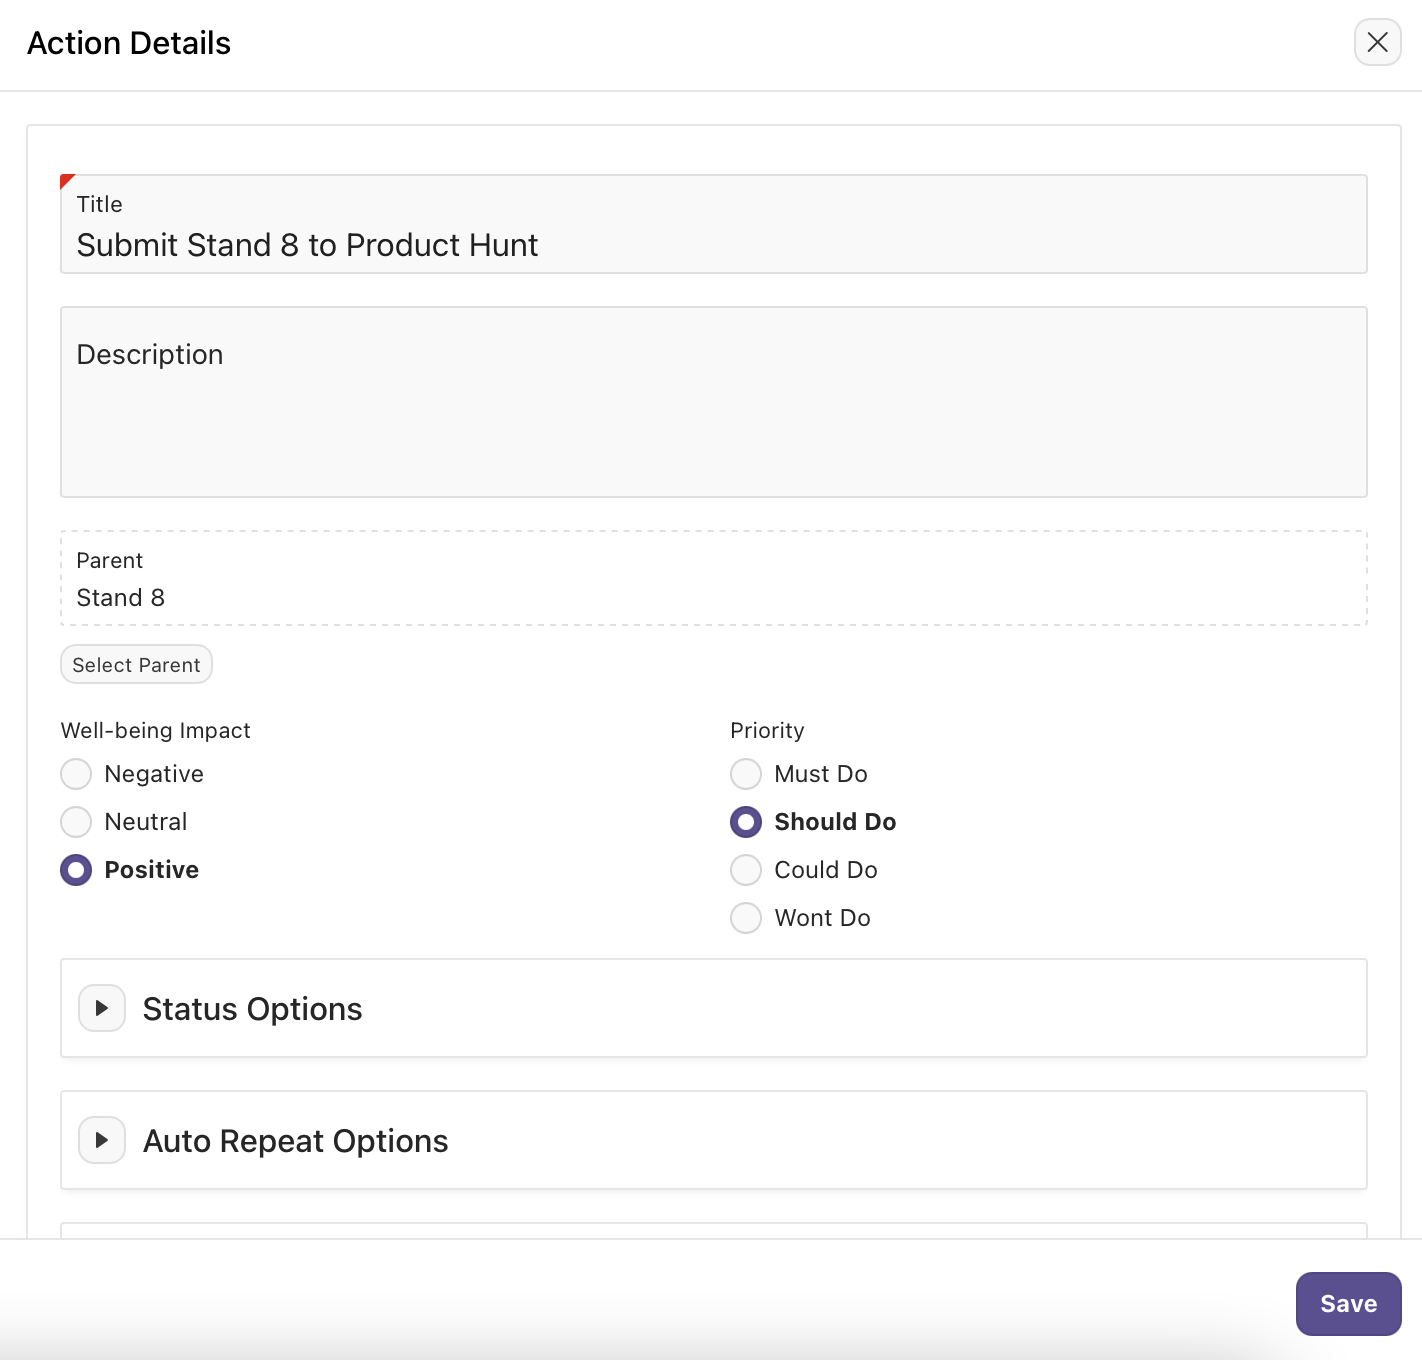Click the Auto Repeat Options heading
This screenshot has width=1422, height=1360.
pyautogui.click(x=295, y=1141)
